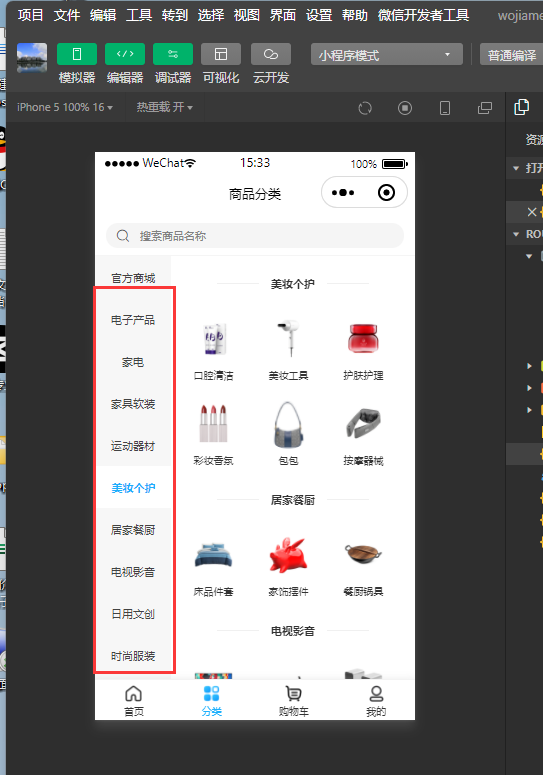Open the 按摩器械 massager icon
Image resolution: width=543 pixels, height=775 pixels.
coord(363,424)
